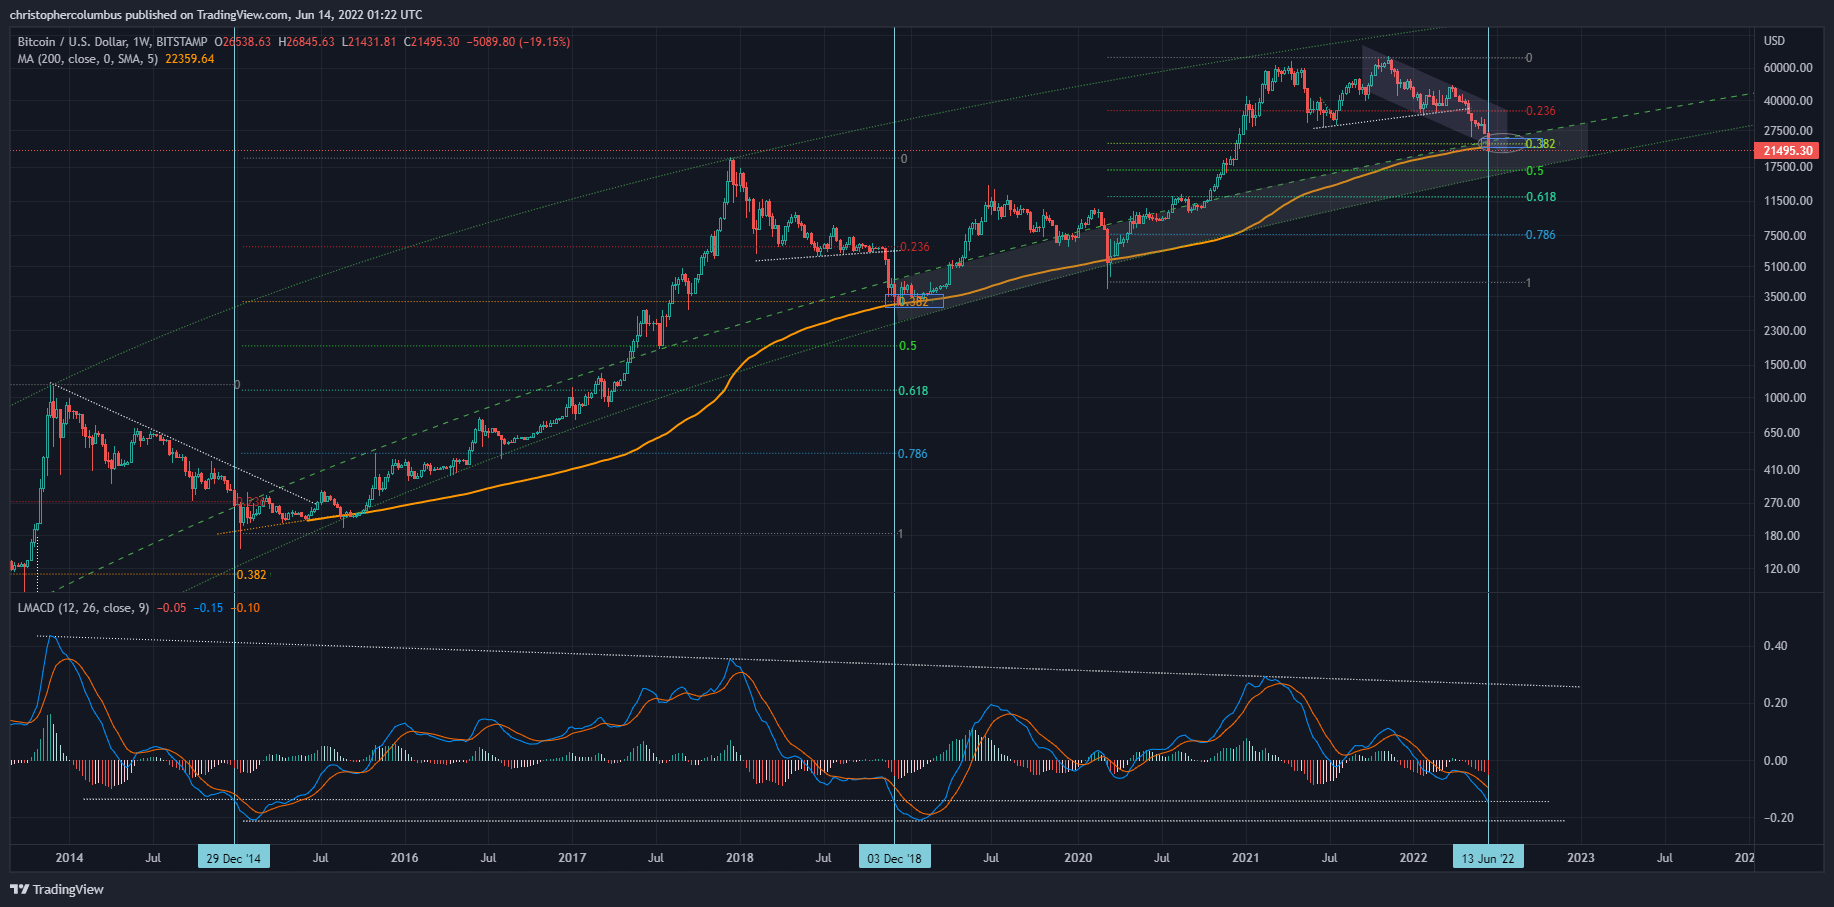Click the 3500.00 price axis label
Screen dimensions: 1834x907
click(1785, 297)
